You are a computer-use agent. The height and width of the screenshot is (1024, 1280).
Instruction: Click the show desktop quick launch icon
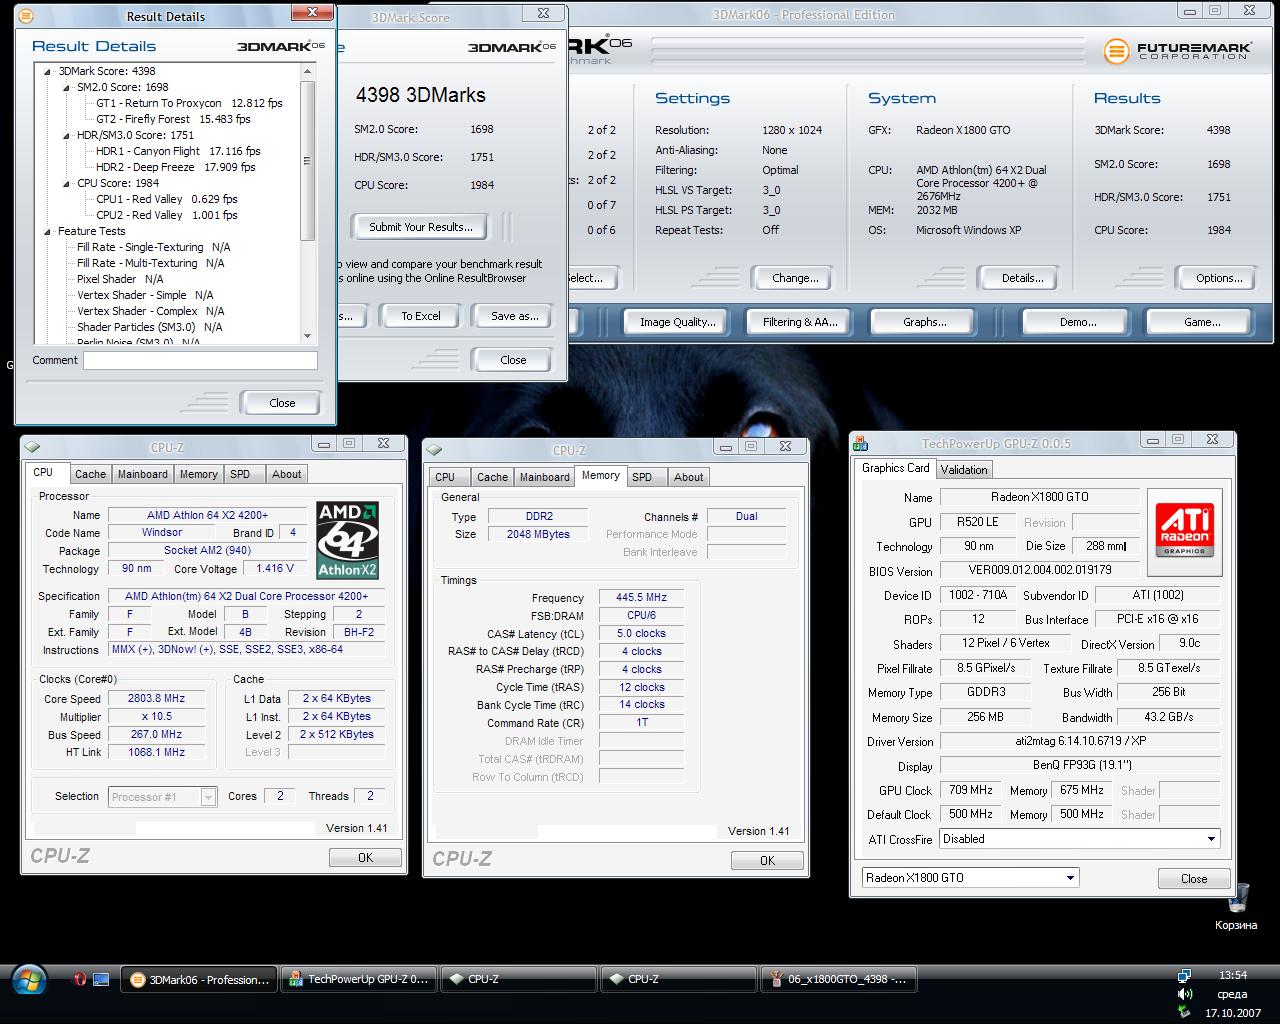[101, 979]
